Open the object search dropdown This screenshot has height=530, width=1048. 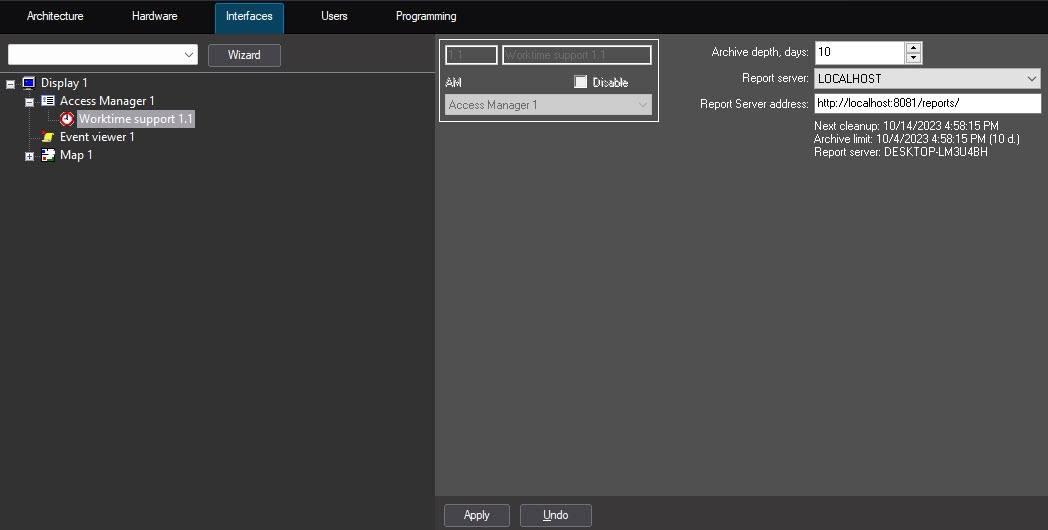click(x=188, y=55)
